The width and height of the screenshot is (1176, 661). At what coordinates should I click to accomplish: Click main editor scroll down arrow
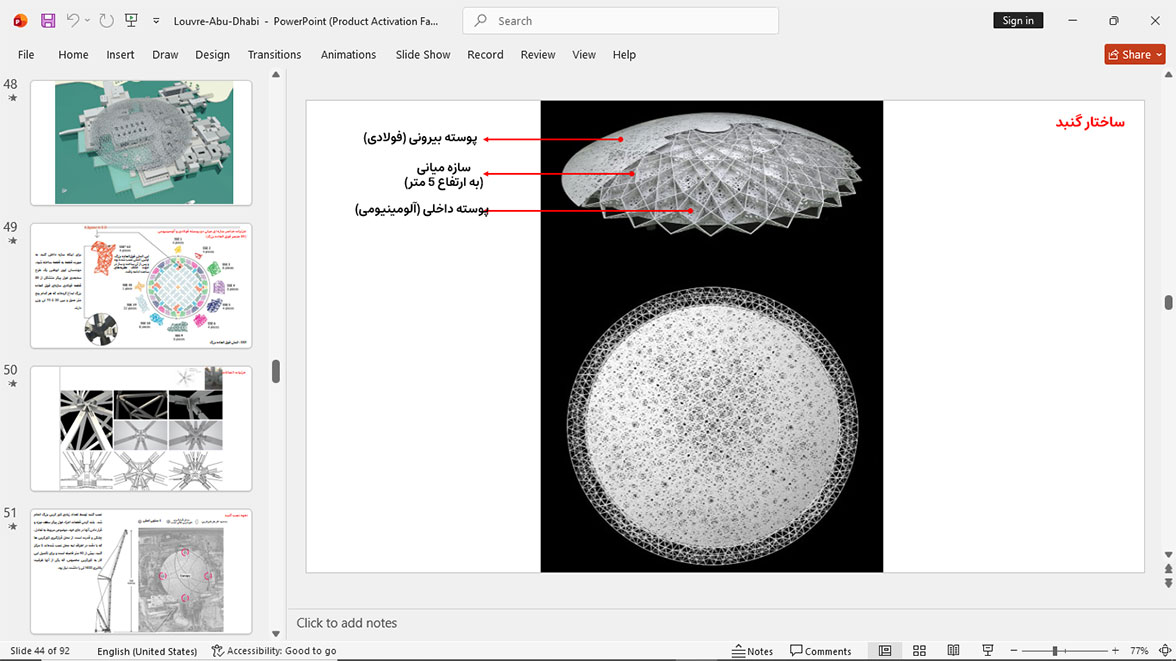(x=1168, y=555)
